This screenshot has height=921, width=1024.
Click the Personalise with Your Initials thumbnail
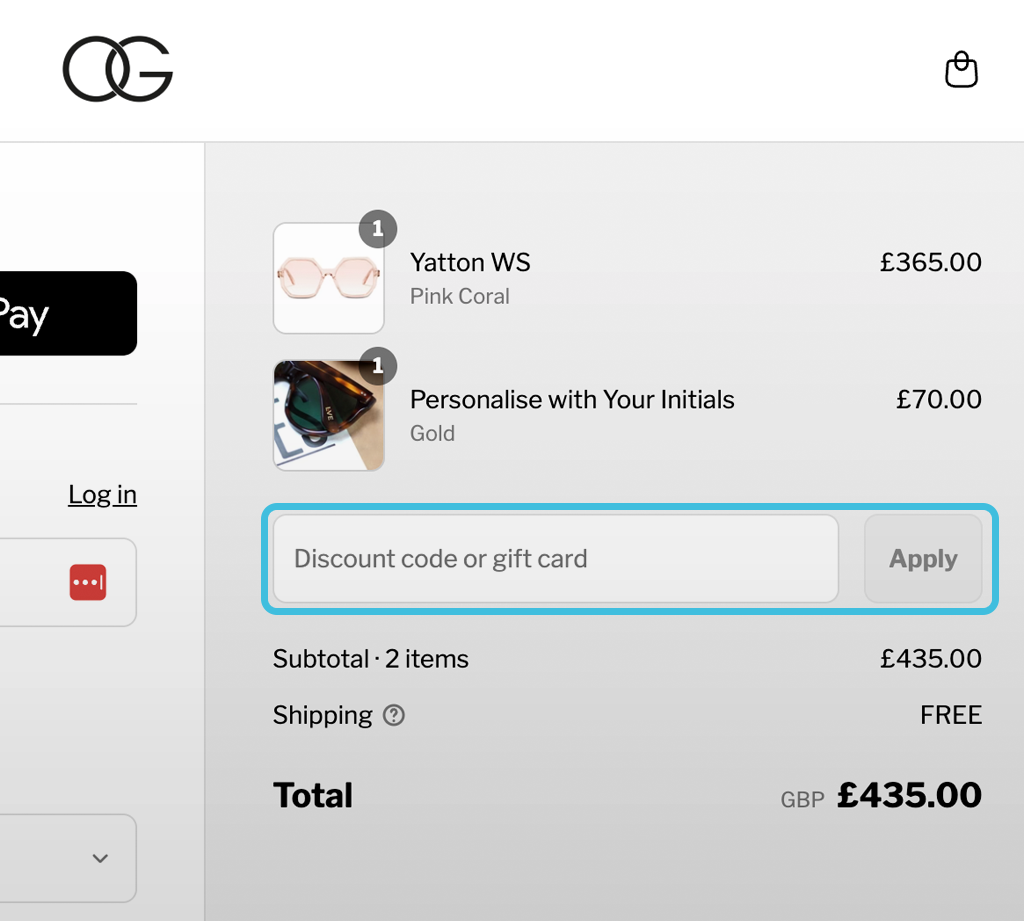pos(328,417)
